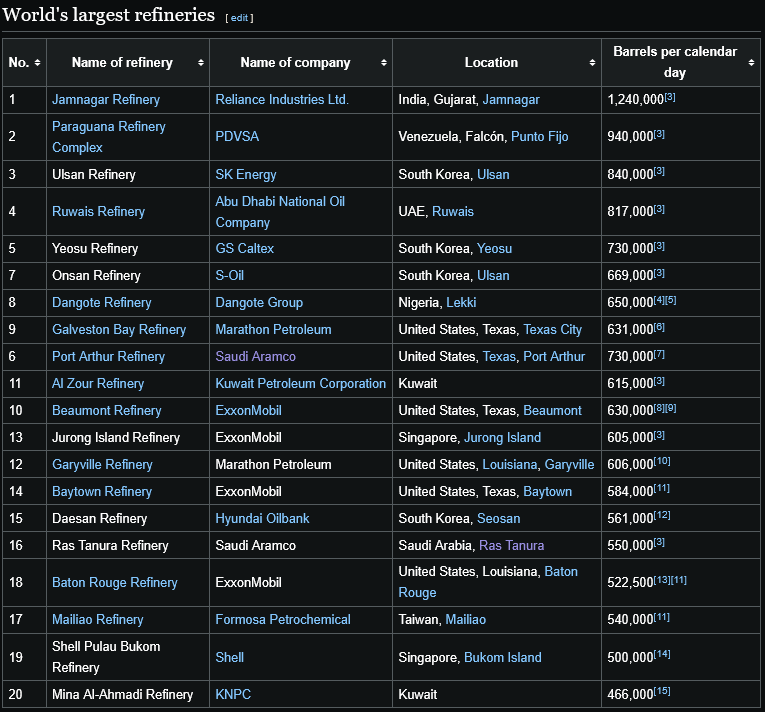Open visited Ras Tanura location link
The width and height of the screenshot is (765, 712).
click(x=511, y=545)
